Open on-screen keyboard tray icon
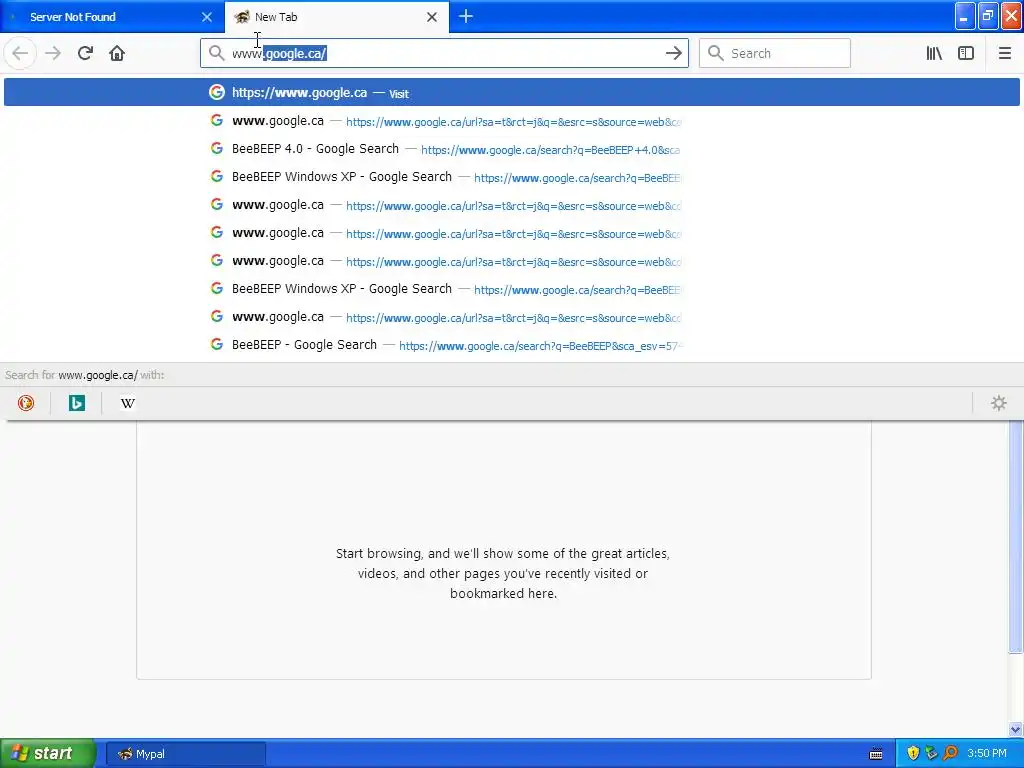 point(876,754)
